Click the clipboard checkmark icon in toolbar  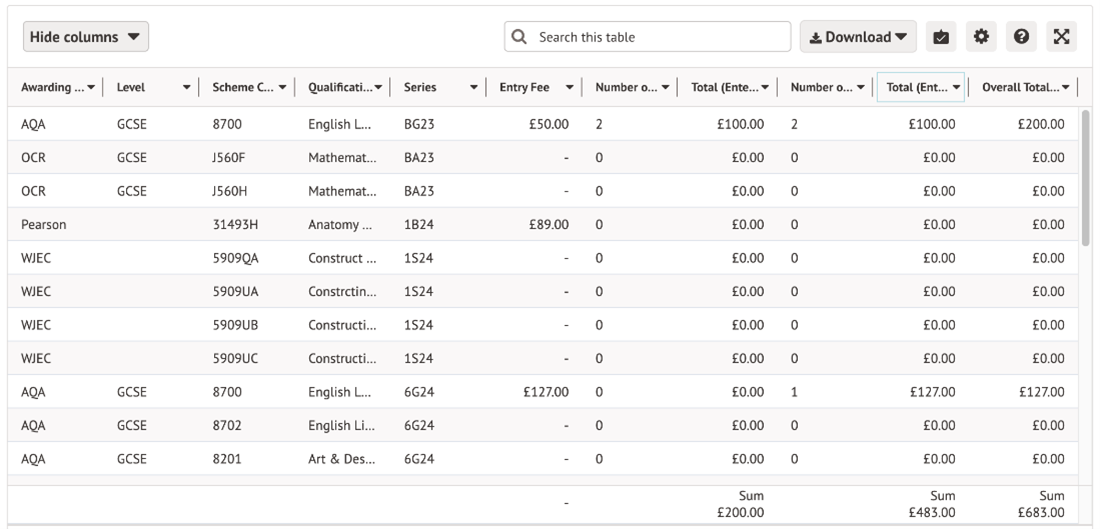pos(940,37)
